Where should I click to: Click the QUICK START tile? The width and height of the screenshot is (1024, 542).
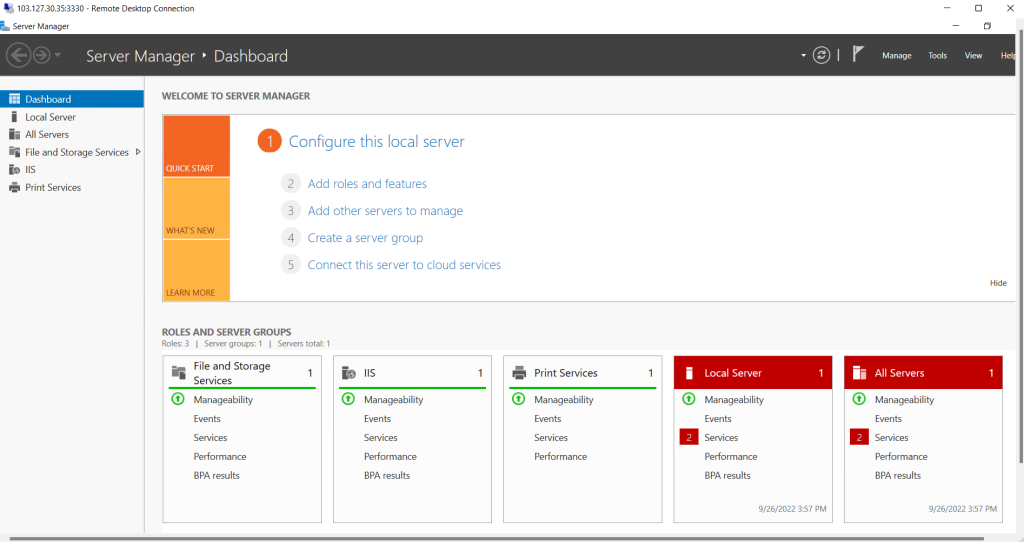[197, 146]
